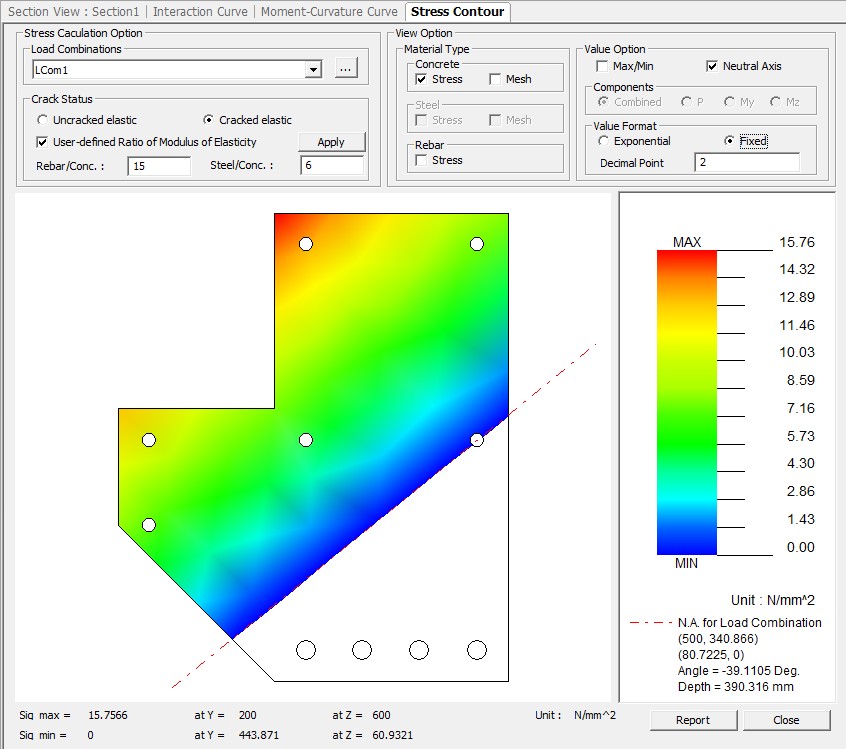Uncheck User-defined Ratio of Modulus of Elasticity
Screen dimensions: 846x749
pos(42,142)
